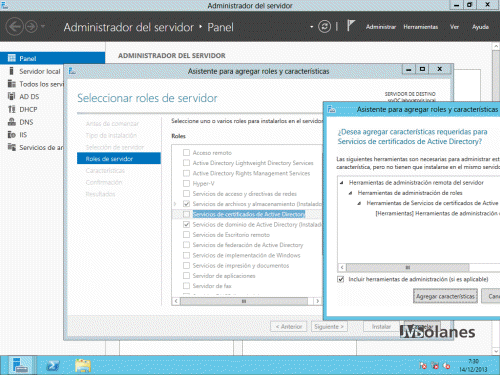Collapse Herramientas de administración de roles
This screenshot has height=375, width=500.
point(350,193)
